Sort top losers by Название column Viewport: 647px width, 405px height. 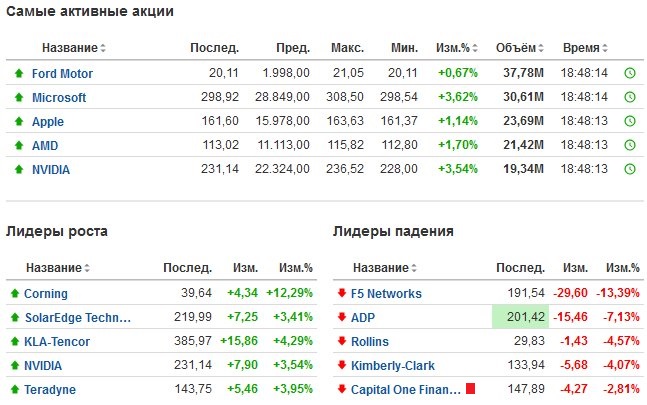pos(385,268)
